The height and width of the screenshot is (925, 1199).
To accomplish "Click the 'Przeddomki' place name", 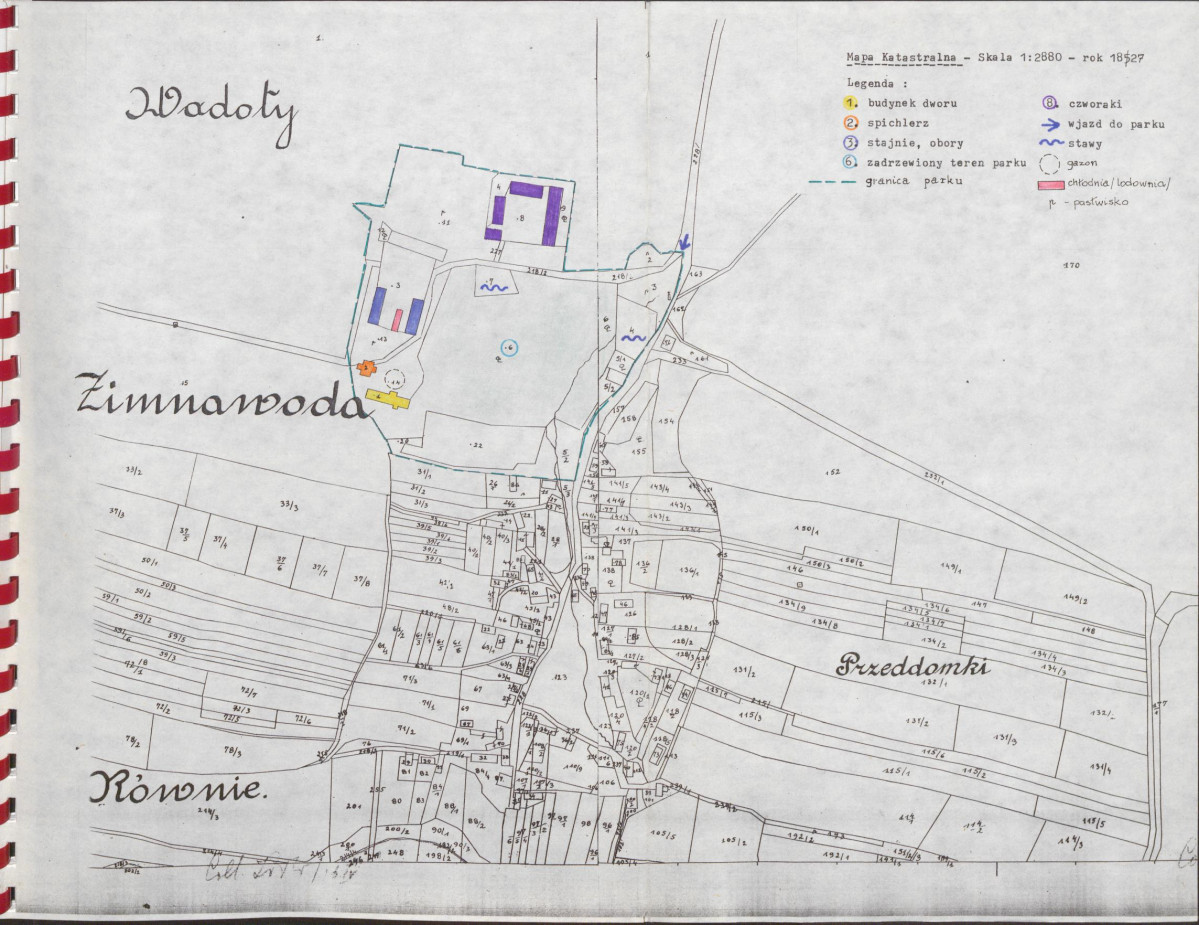I will (912, 666).
